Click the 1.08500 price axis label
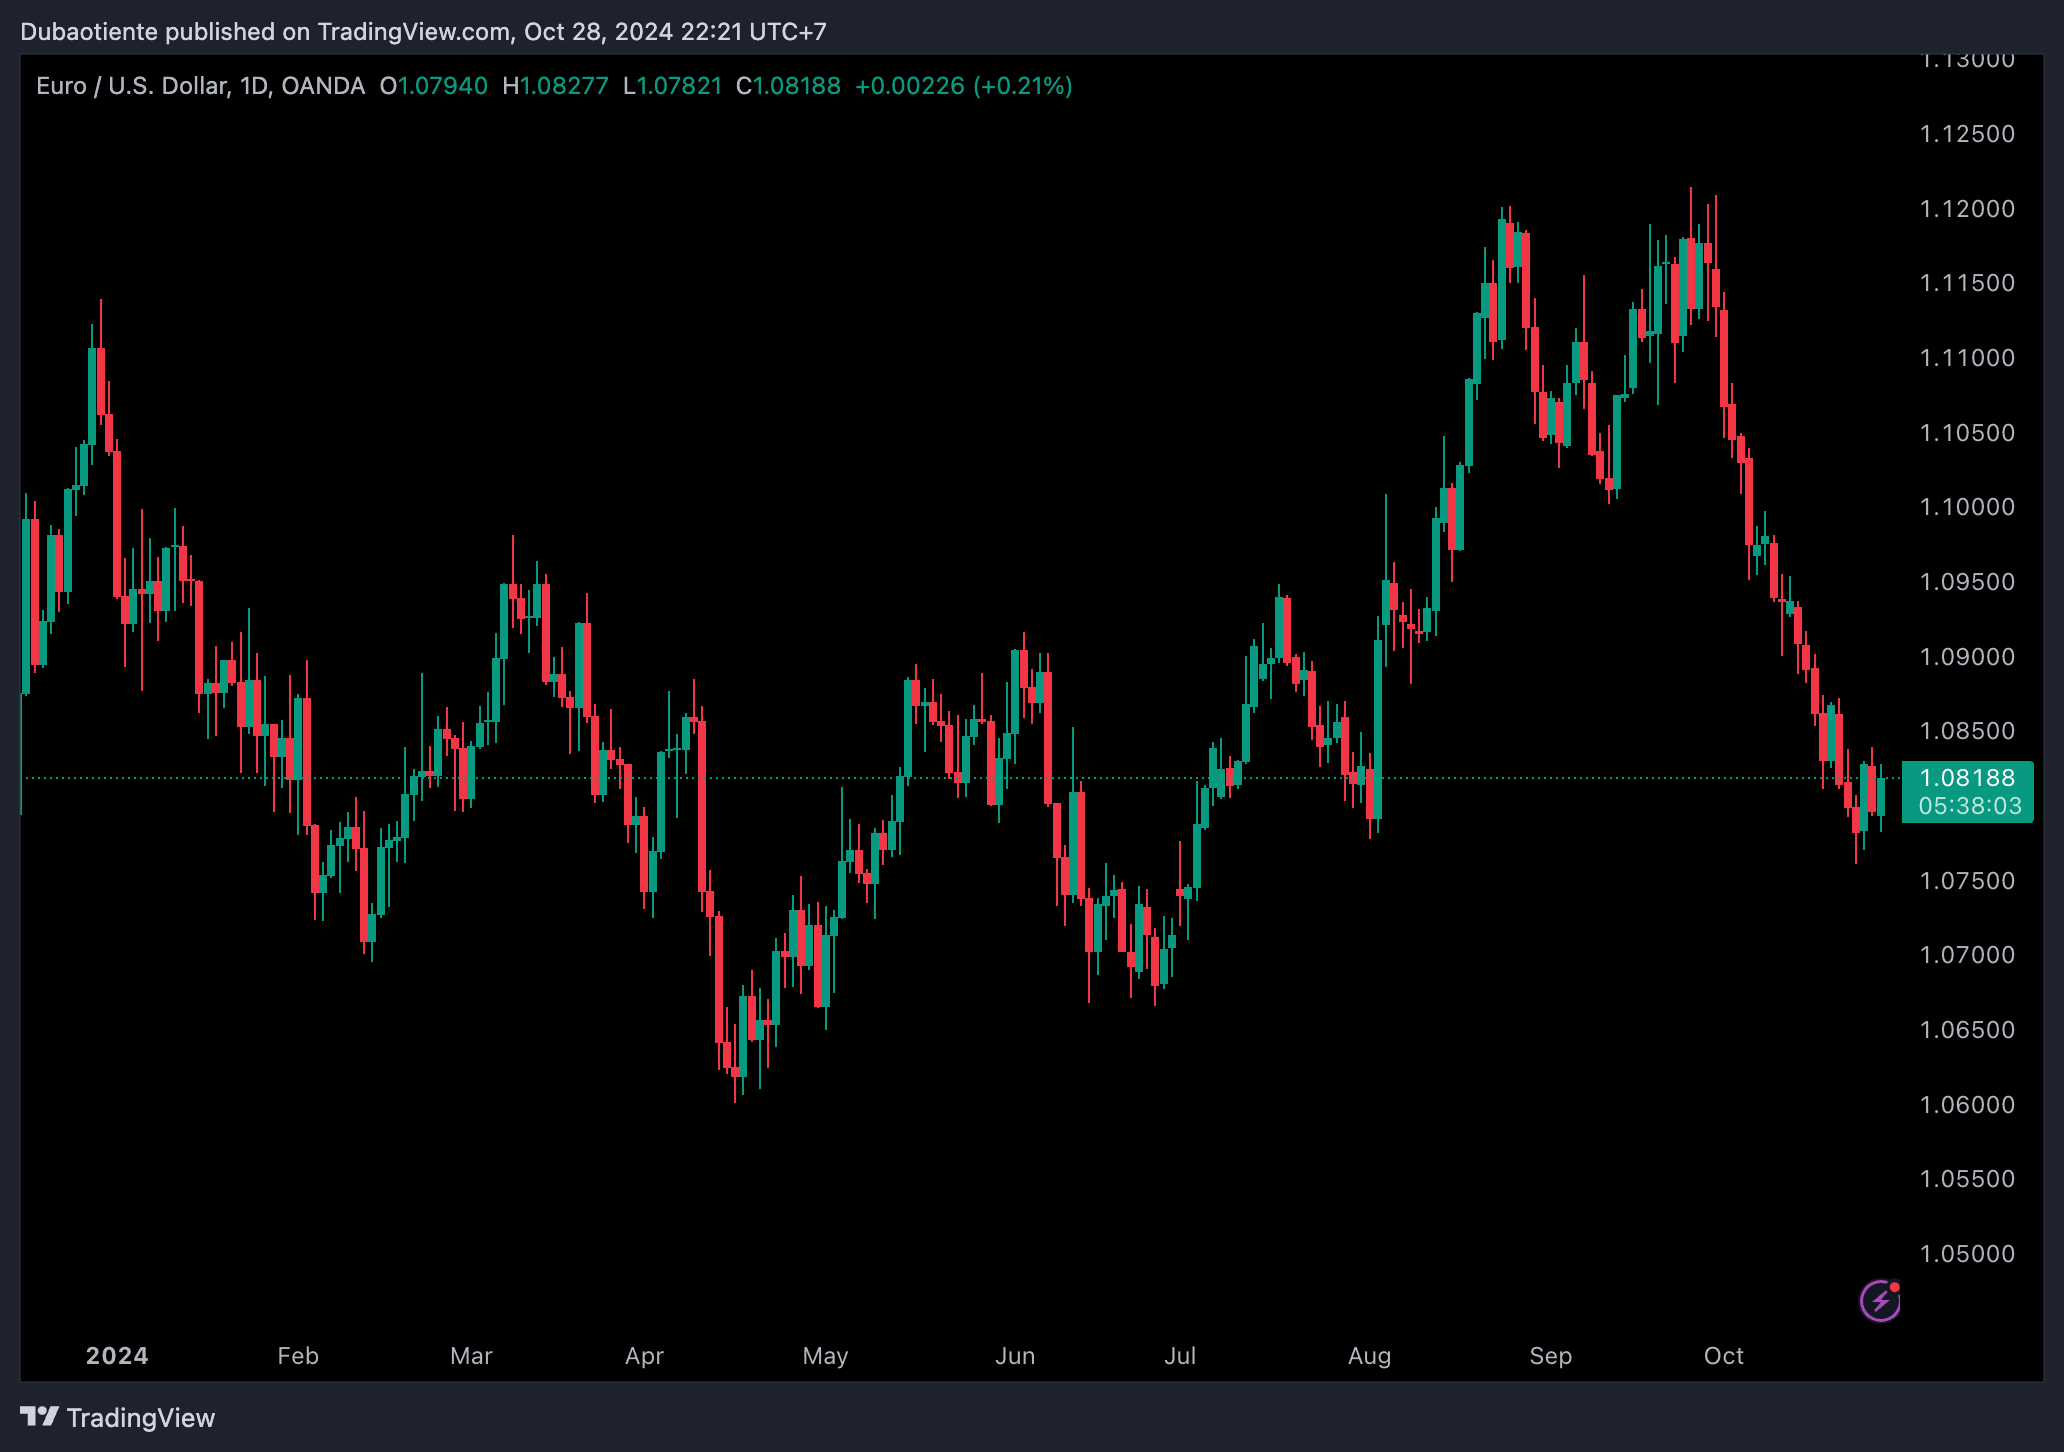This screenshot has height=1452, width=2064. (1967, 731)
